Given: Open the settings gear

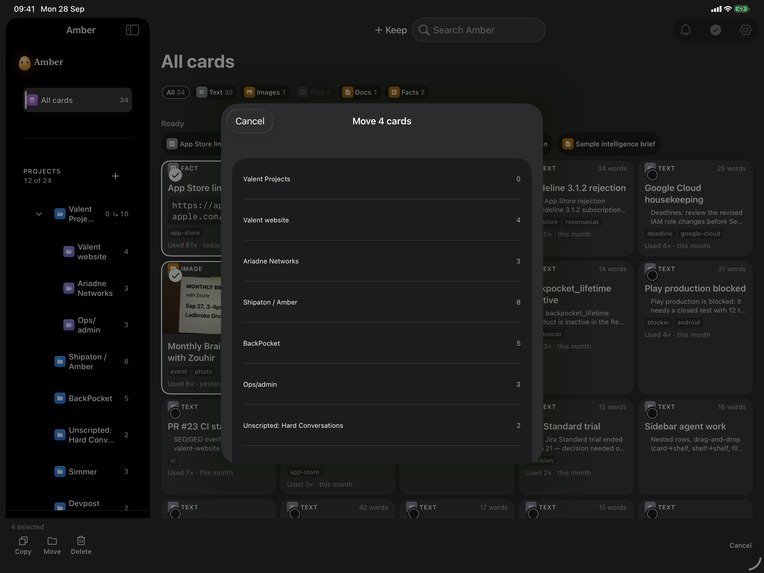Looking at the screenshot, I should [745, 30].
